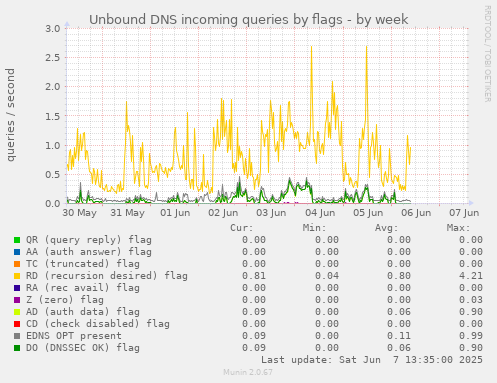The height and width of the screenshot is (383, 497).
Task: Click the '03 Jun' x-axis label
Action: 271,213
